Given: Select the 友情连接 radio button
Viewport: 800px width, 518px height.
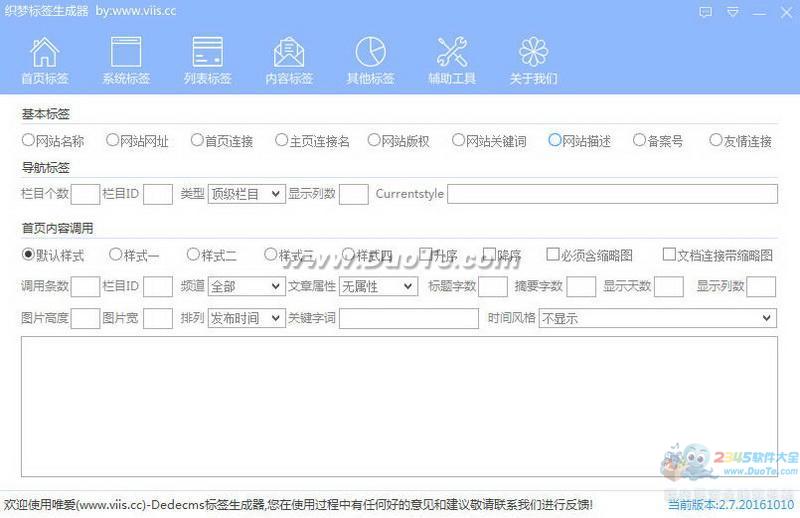Looking at the screenshot, I should [716, 140].
